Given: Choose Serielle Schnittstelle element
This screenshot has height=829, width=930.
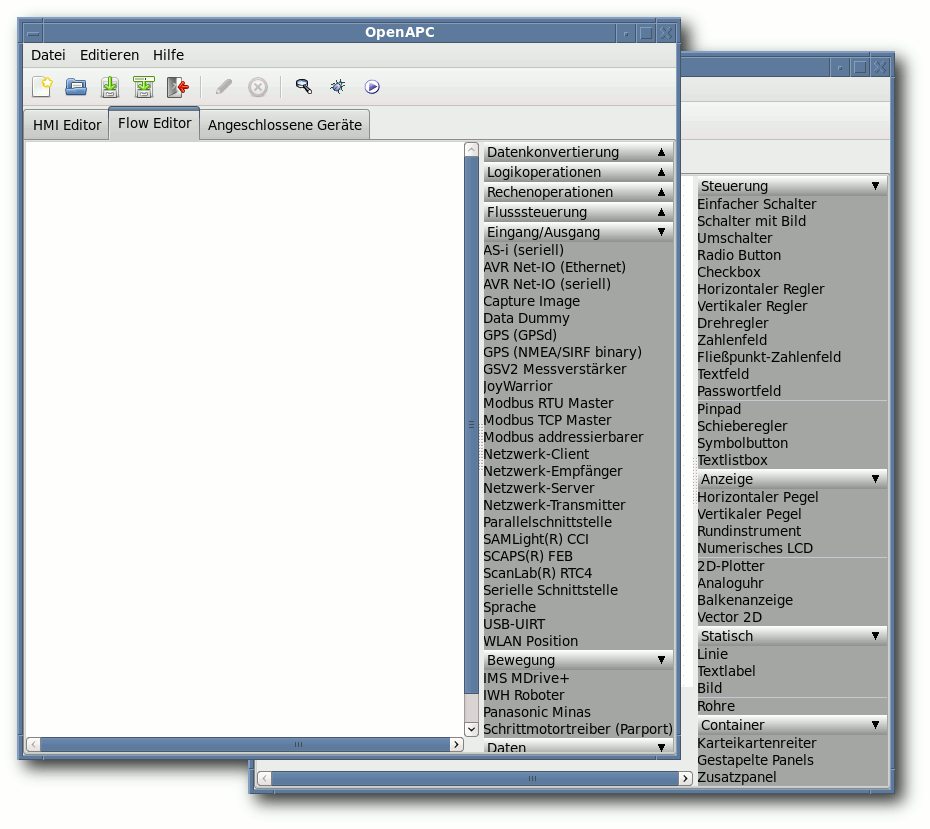Looking at the screenshot, I should pos(550,591).
